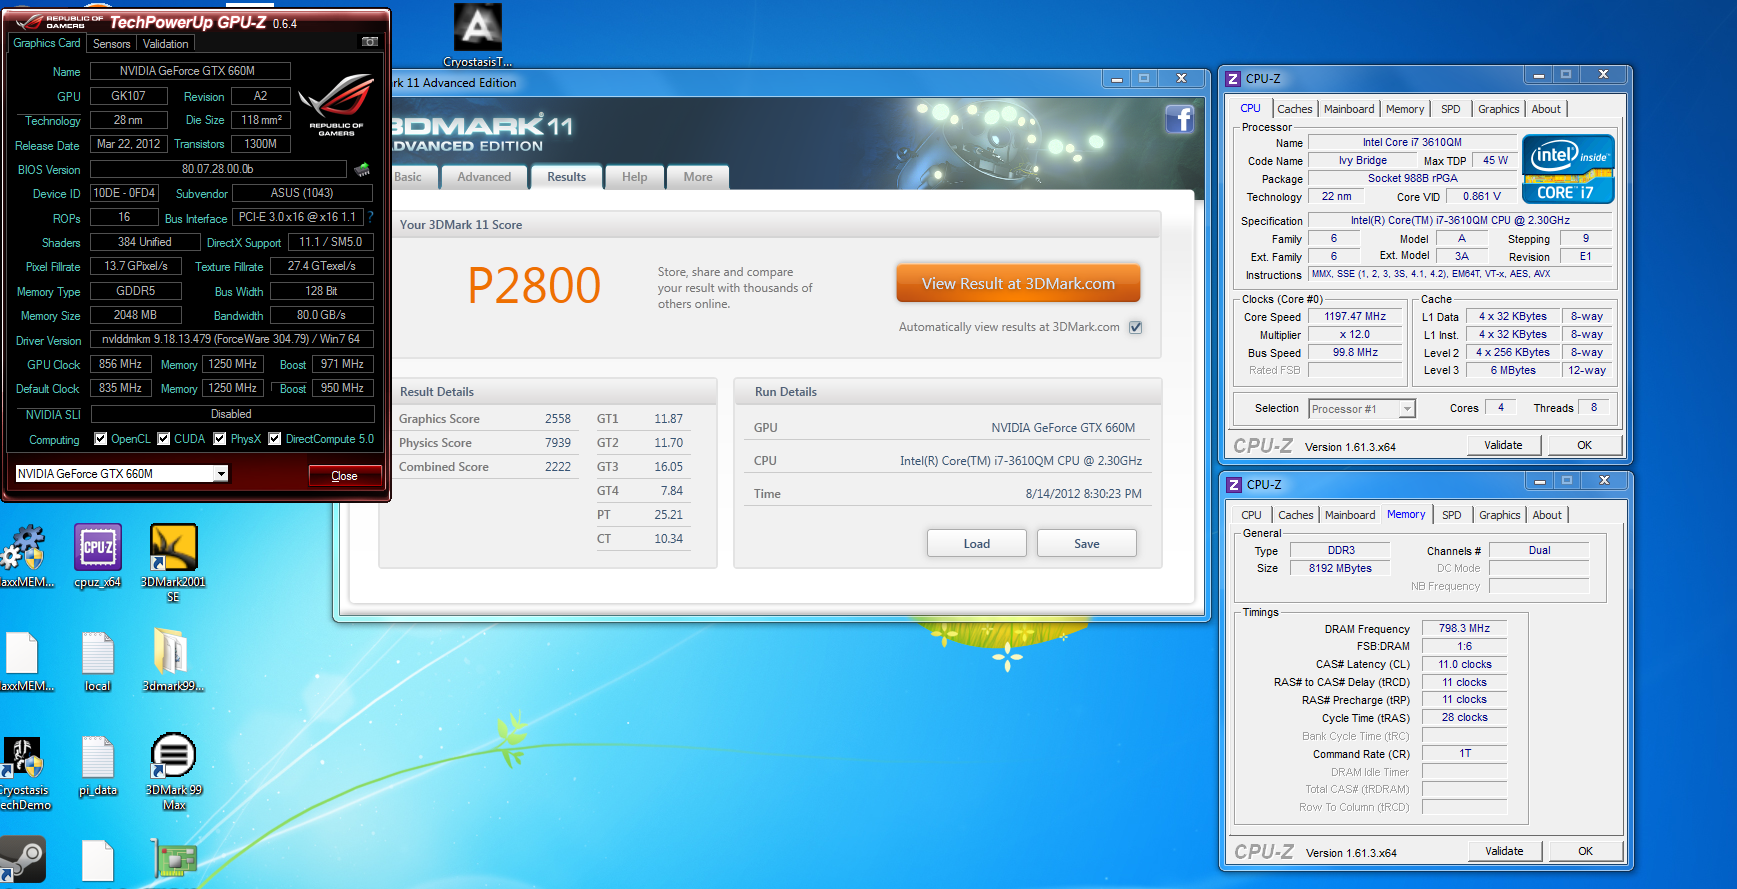The image size is (1737, 889).
Task: Click Validate in the lower CPU-Z window
Action: tap(1504, 851)
